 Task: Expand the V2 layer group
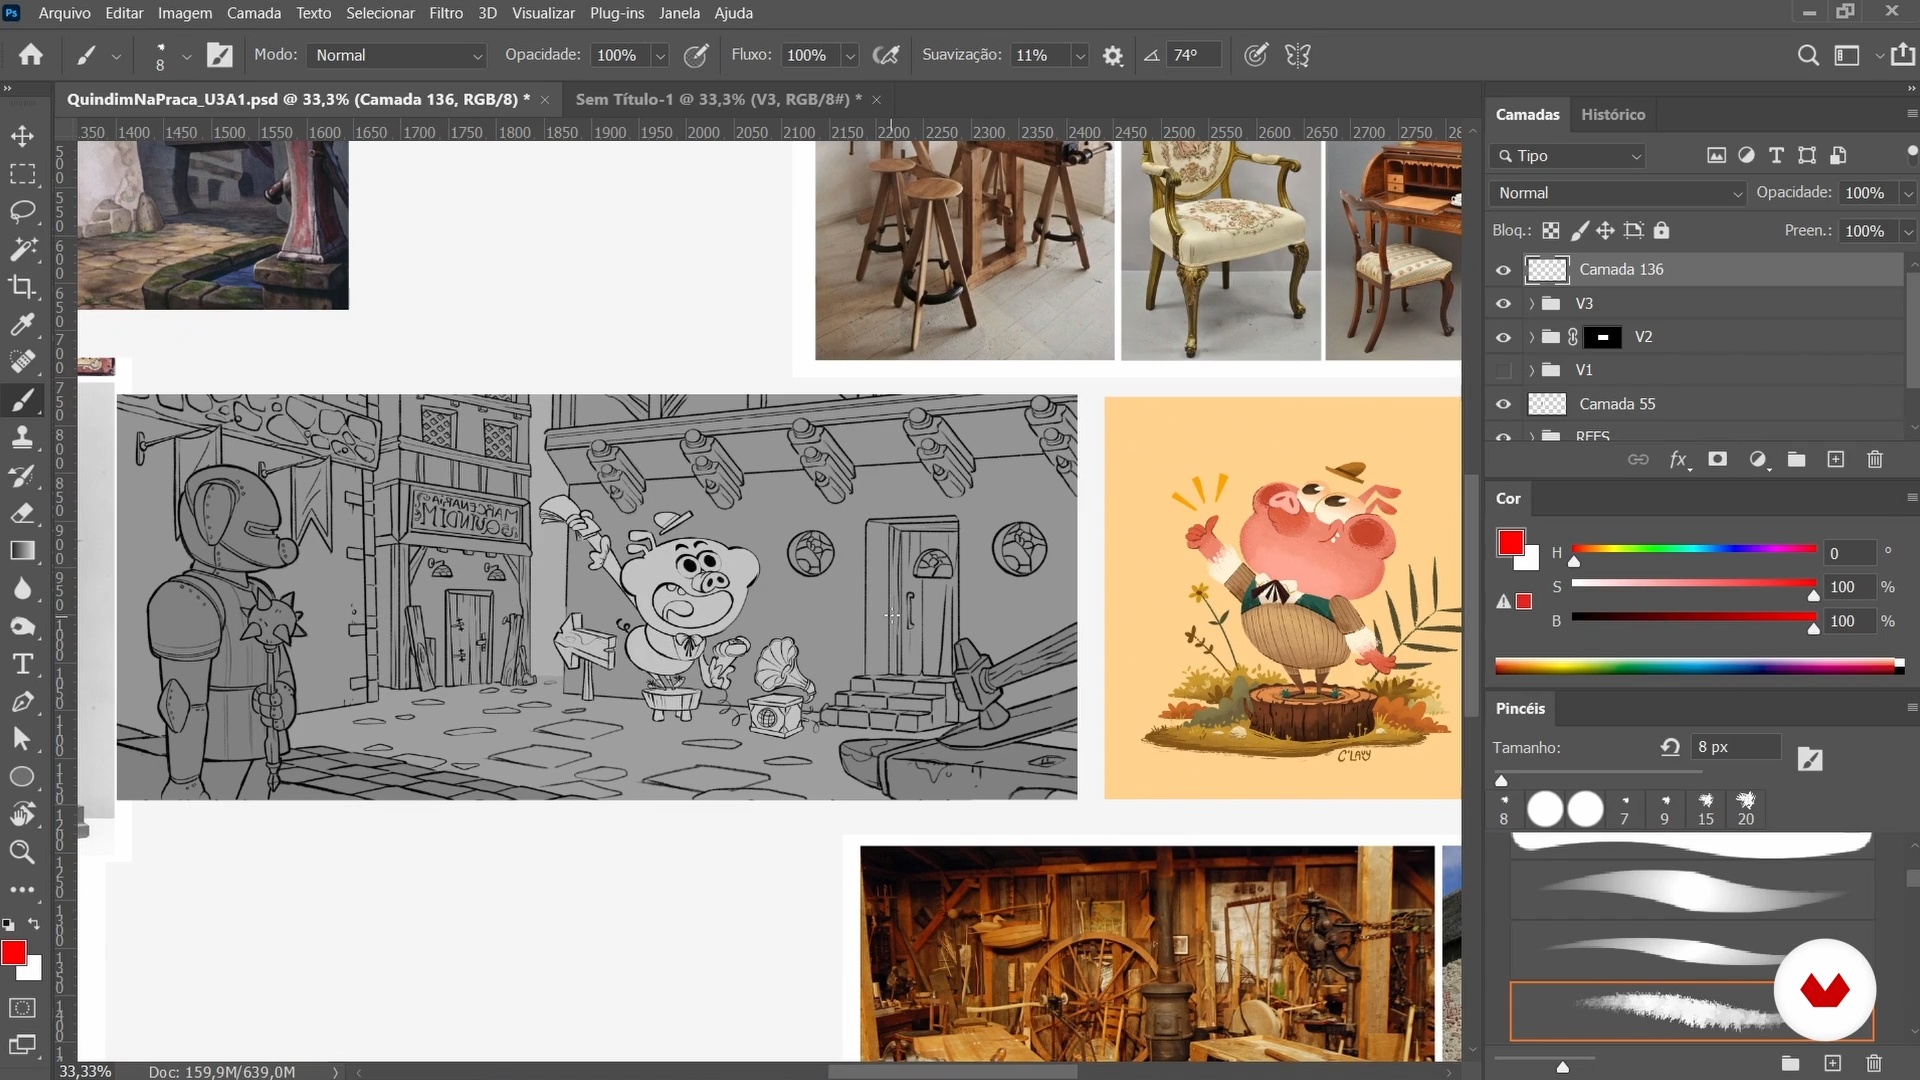[x=1531, y=338]
